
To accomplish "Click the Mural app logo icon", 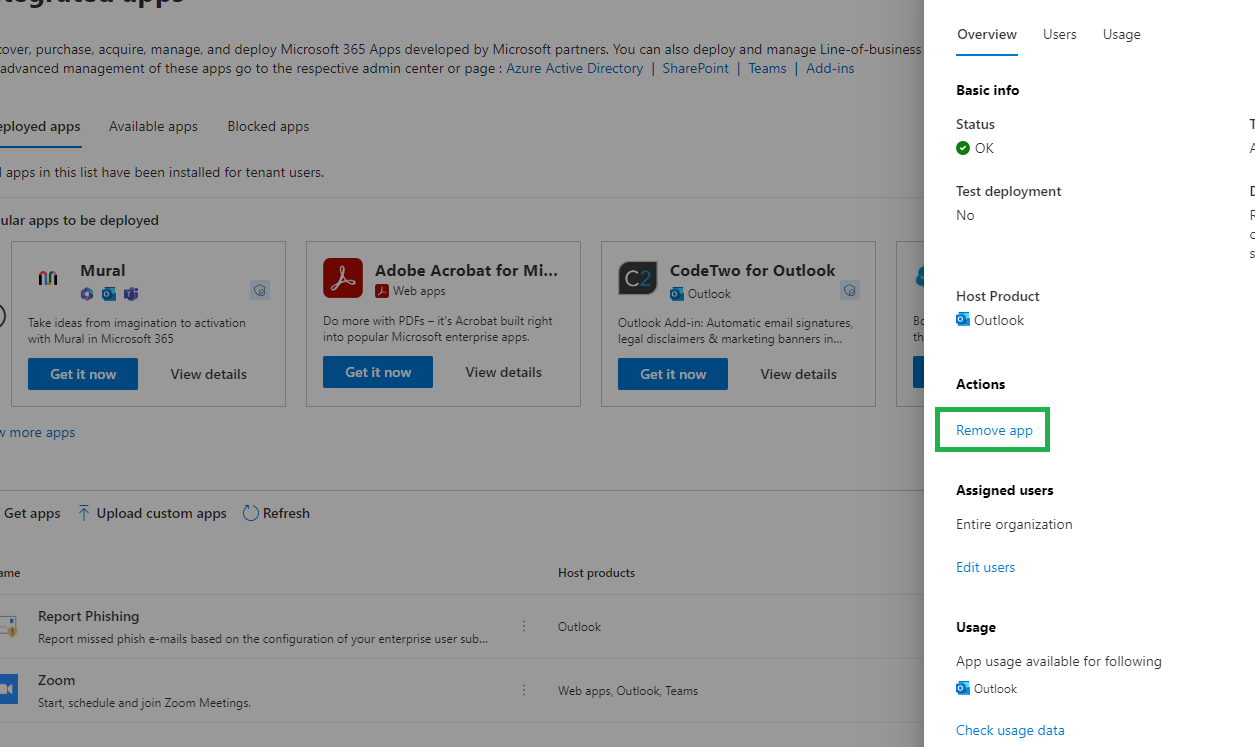I will (47, 278).
